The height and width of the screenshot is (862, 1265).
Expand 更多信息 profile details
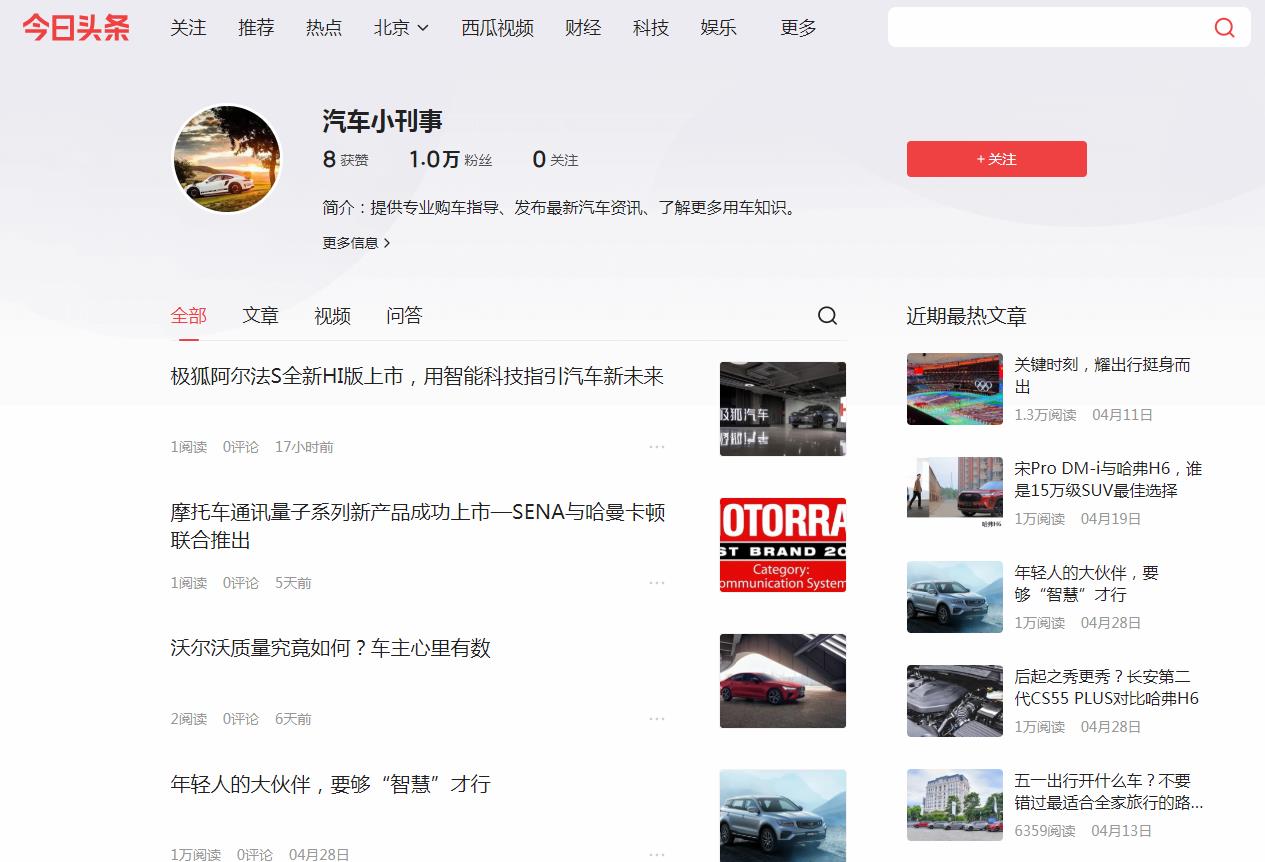pyautogui.click(x=356, y=242)
